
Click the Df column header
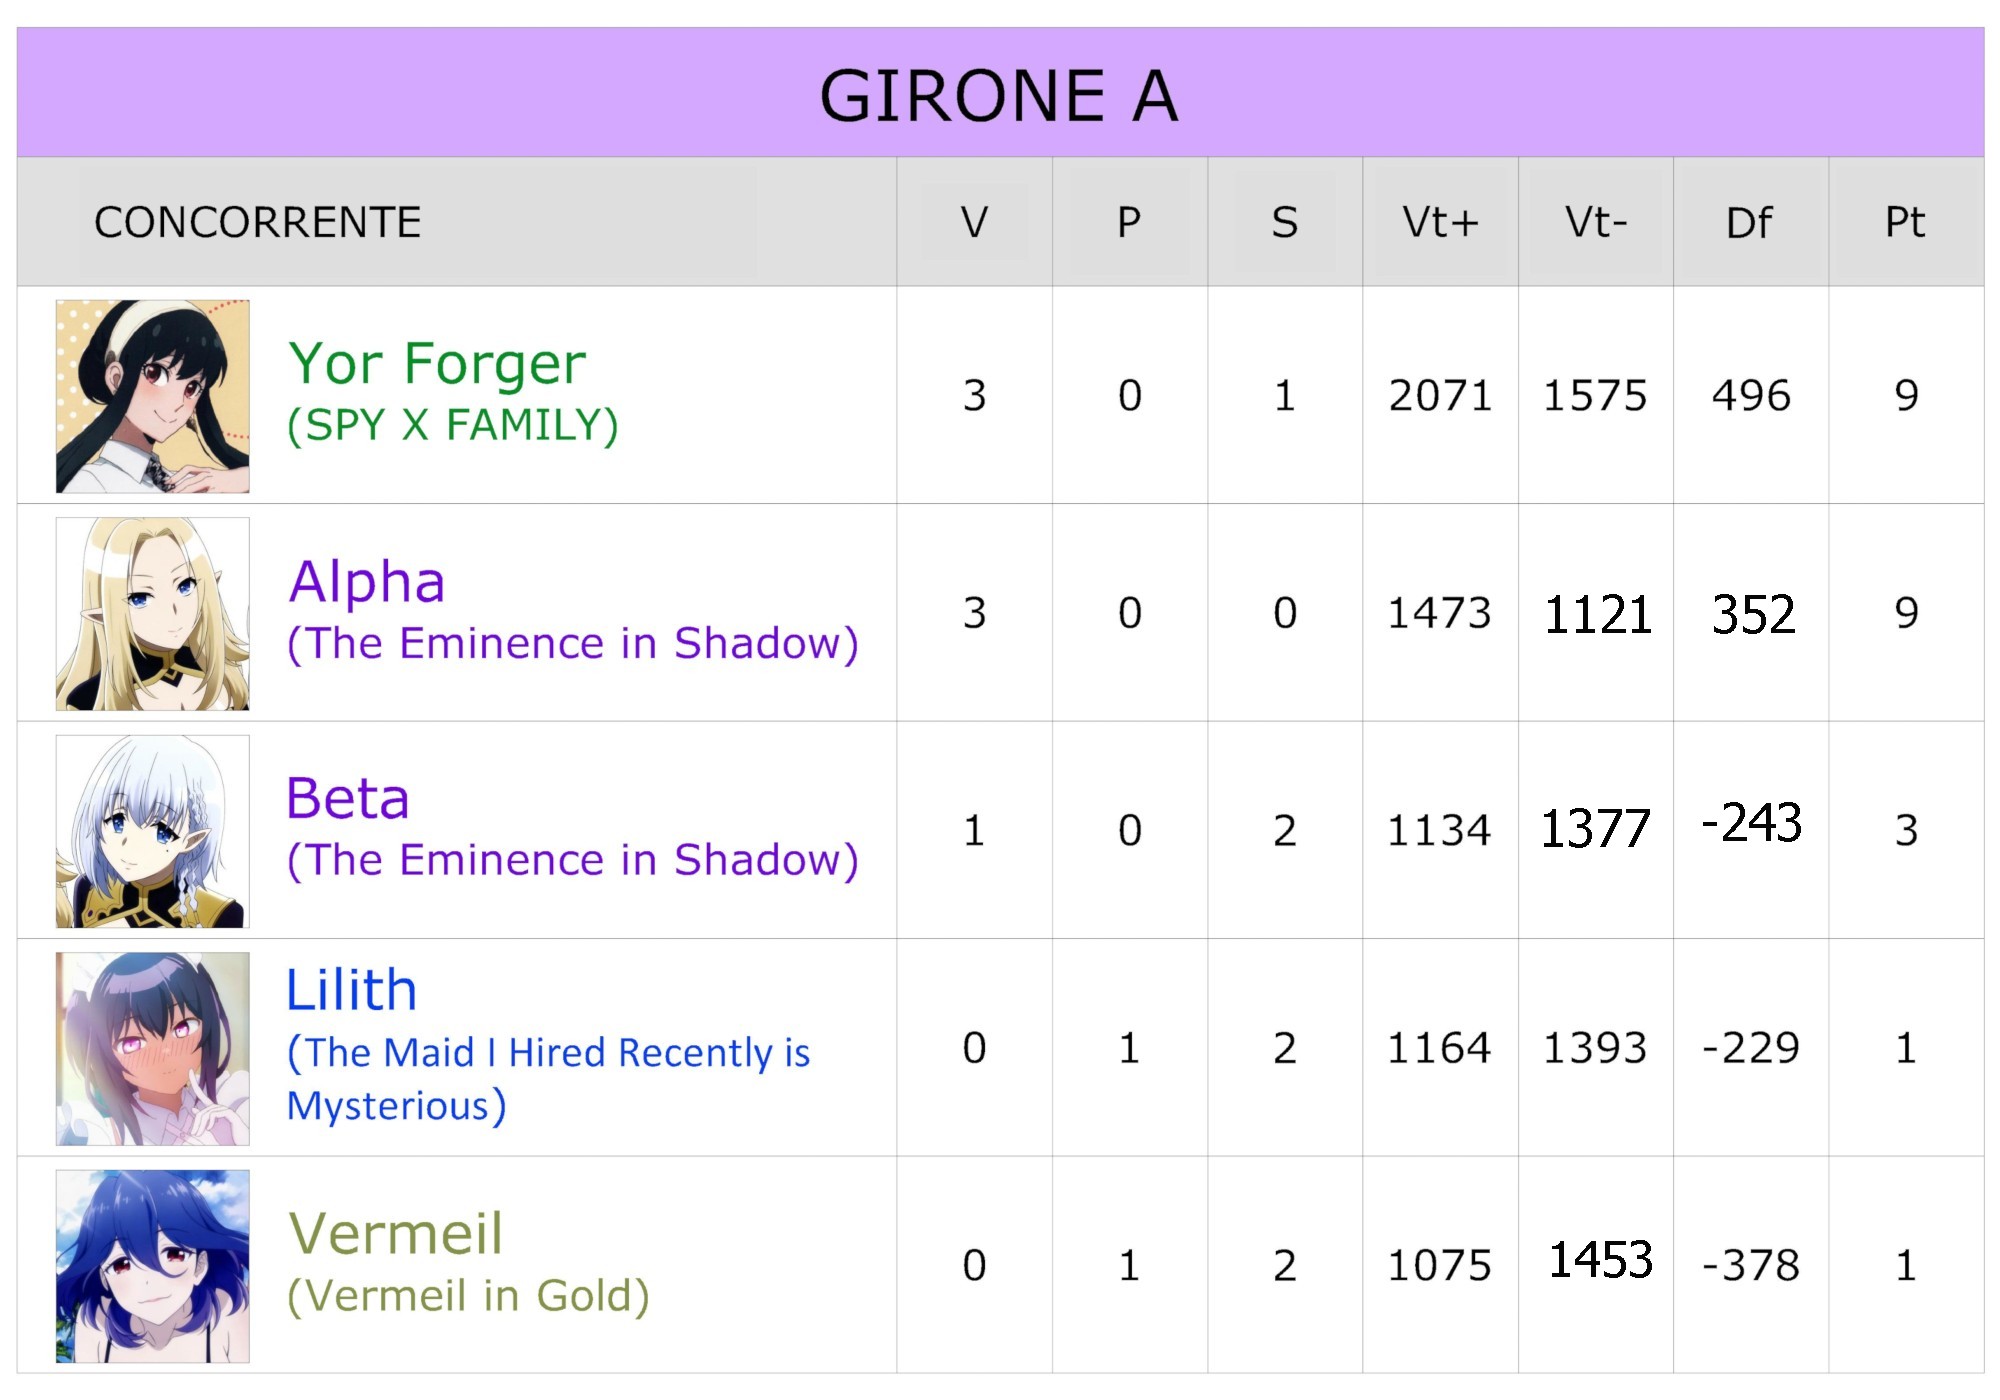1749,222
